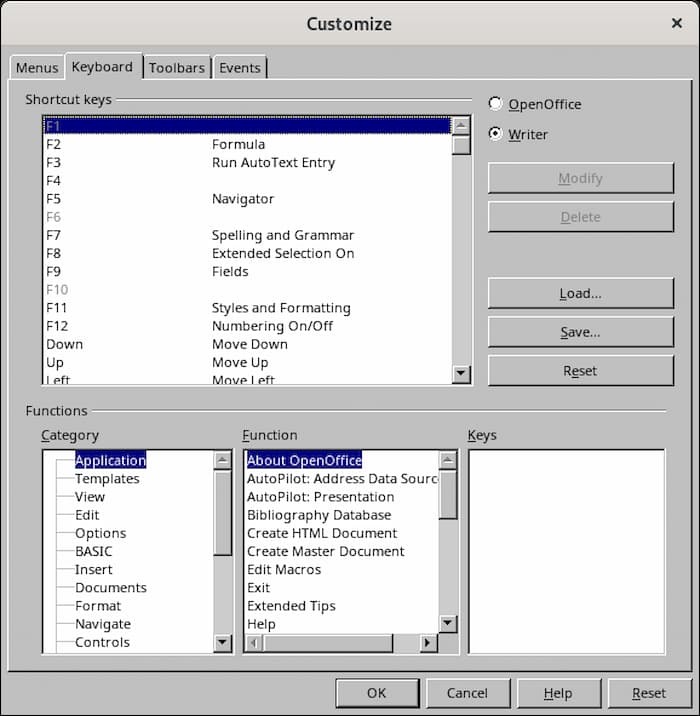
Task: Select the Create Master Document function
Action: click(x=326, y=552)
